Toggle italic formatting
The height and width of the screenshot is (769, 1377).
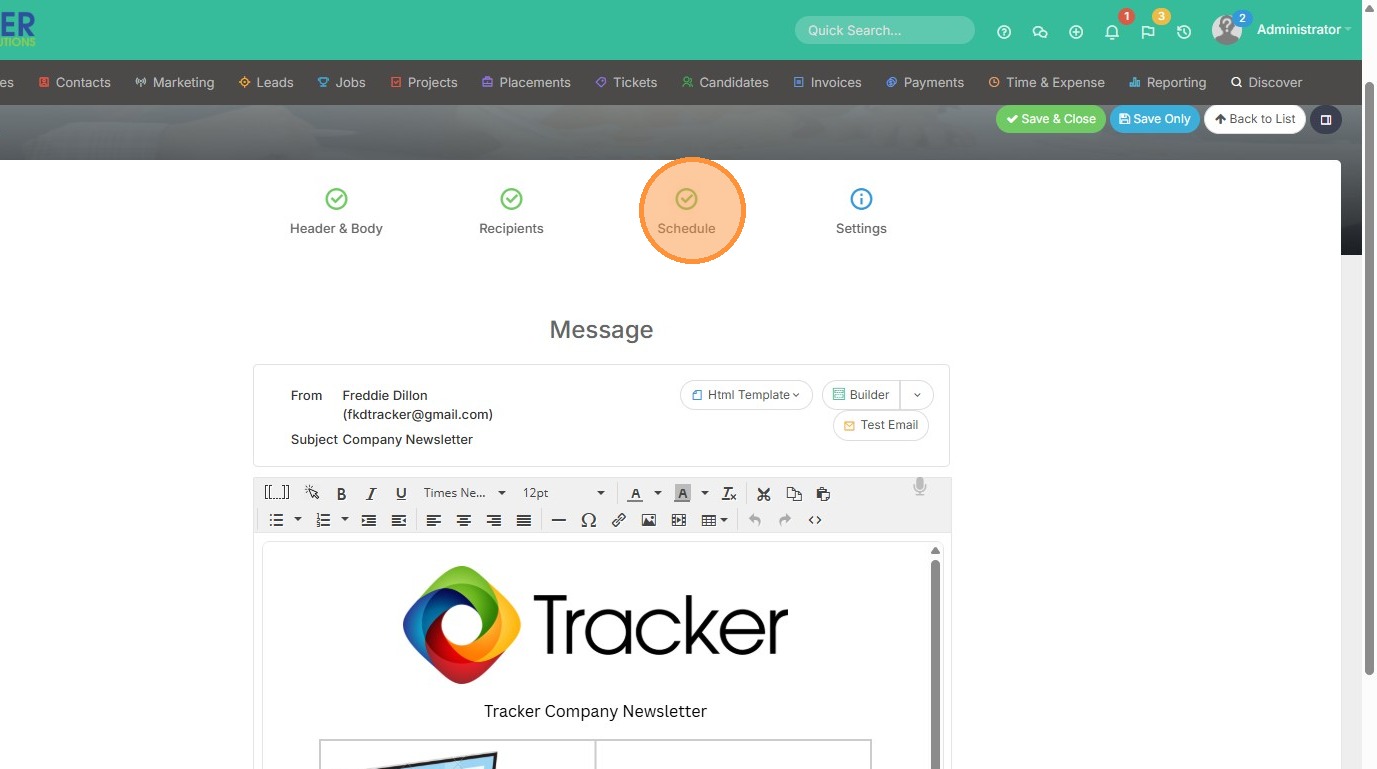[x=371, y=494]
